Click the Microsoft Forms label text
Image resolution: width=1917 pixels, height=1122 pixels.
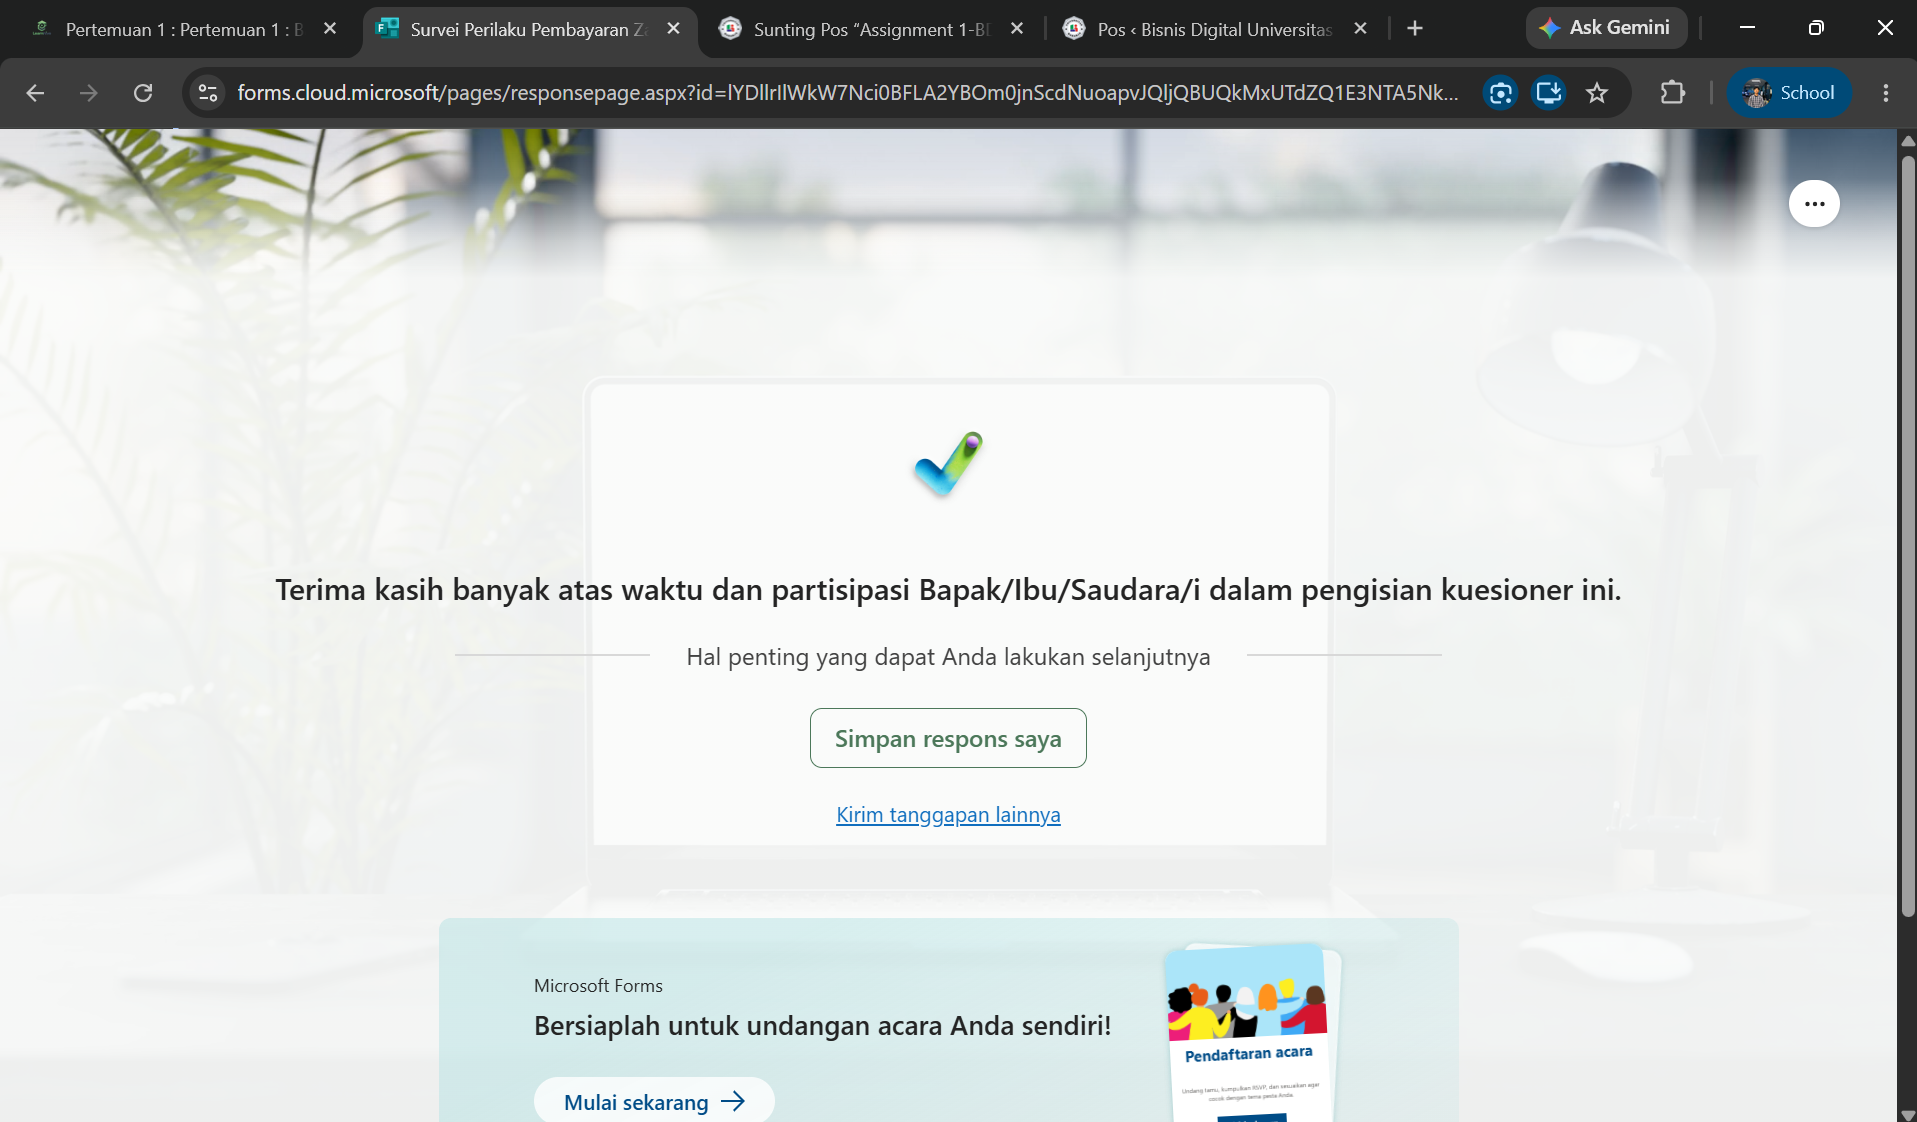tap(598, 986)
